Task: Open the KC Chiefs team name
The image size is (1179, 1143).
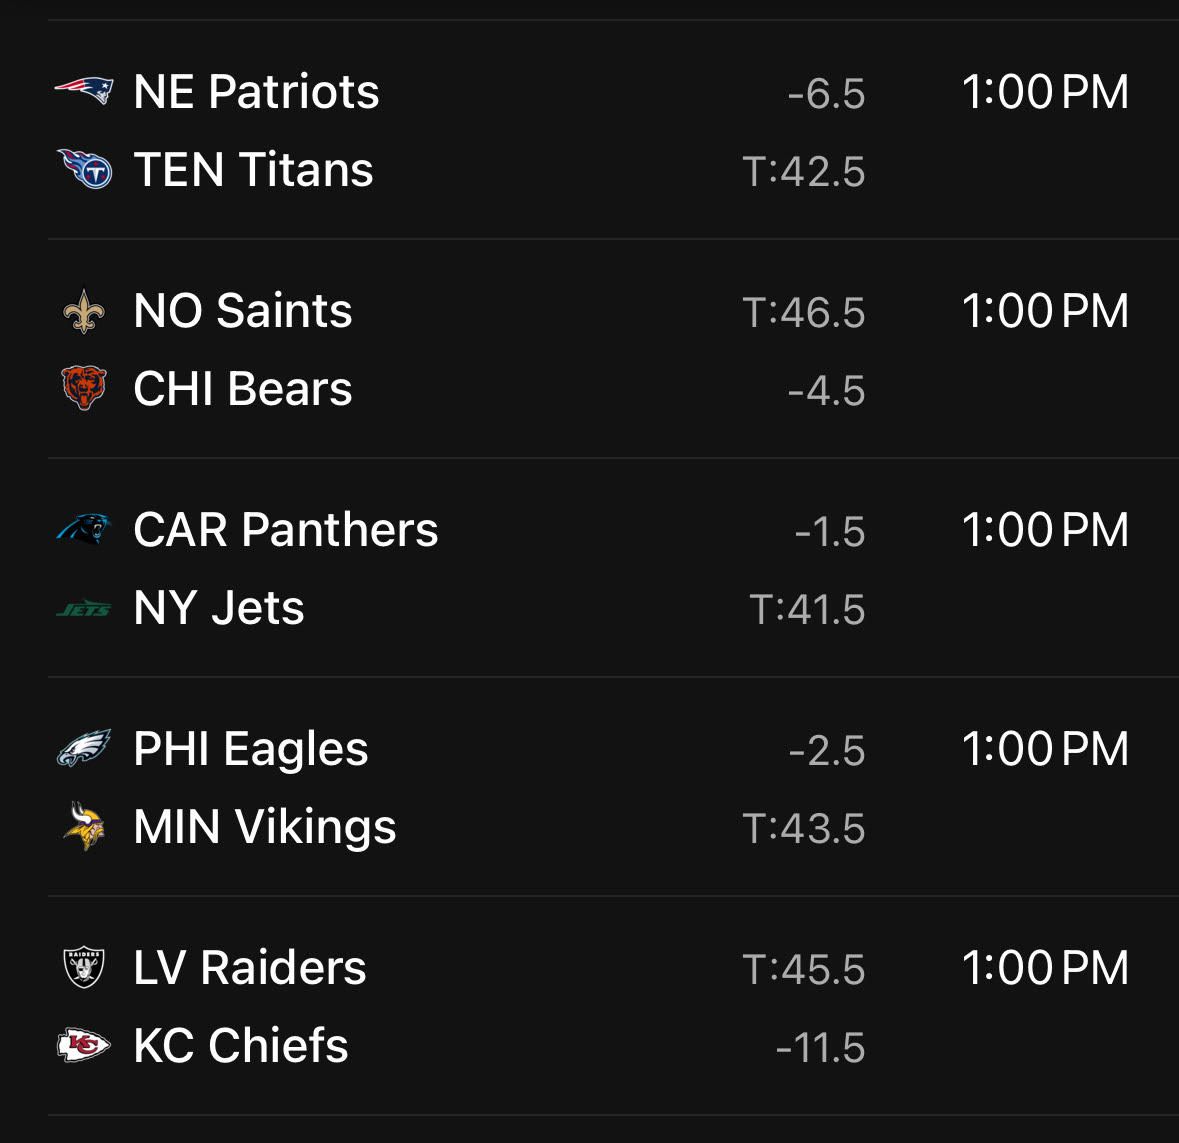Action: 240,1046
